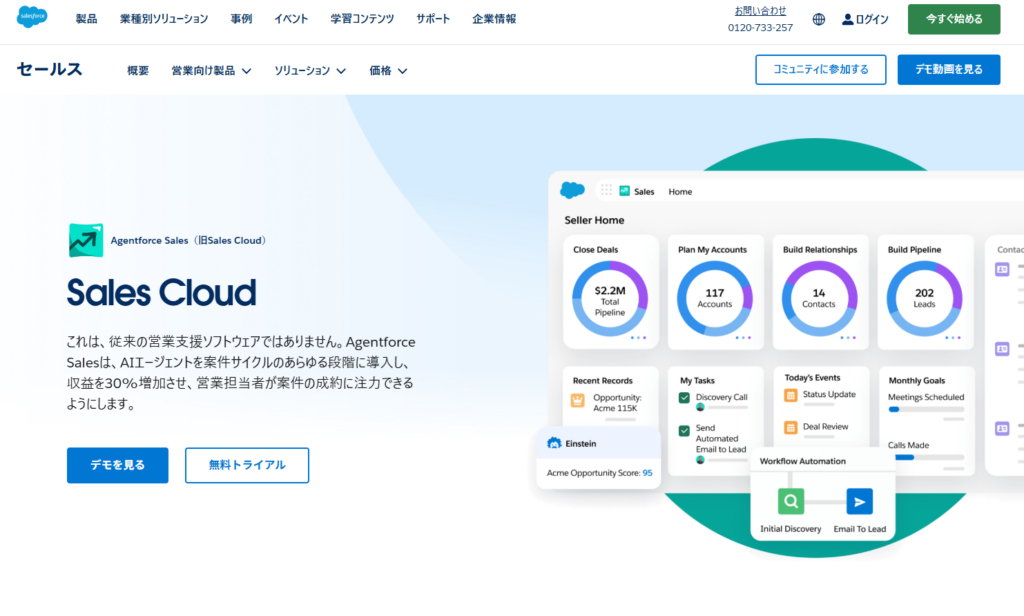Click the 今すぐ始める button
The height and width of the screenshot is (616, 1024).
(x=953, y=19)
